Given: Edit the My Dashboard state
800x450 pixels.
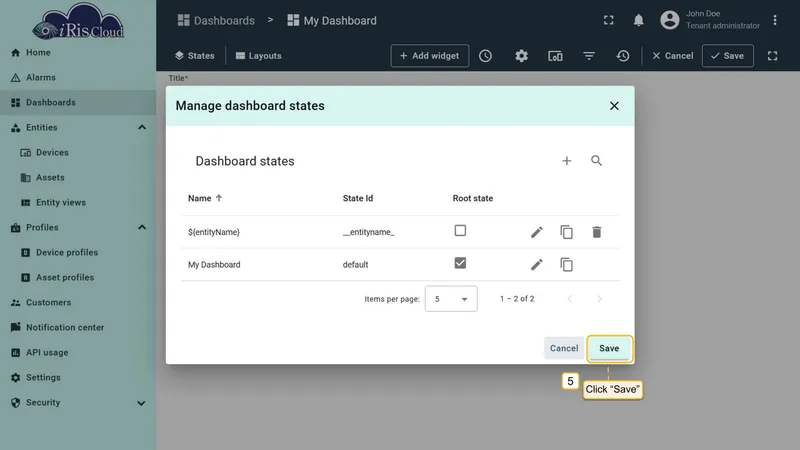Looking at the screenshot, I should point(536,265).
